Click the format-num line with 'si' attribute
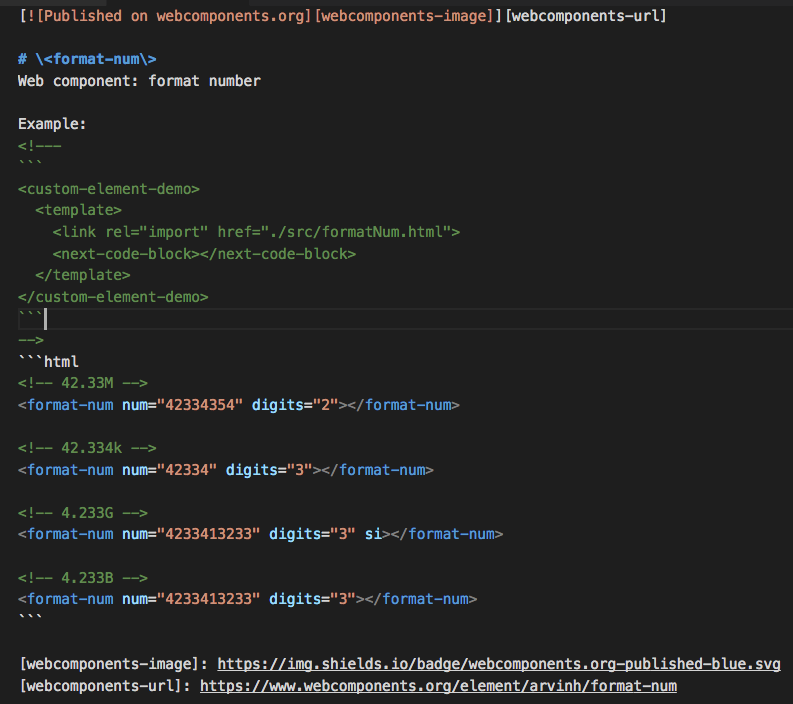The width and height of the screenshot is (793, 704). coord(260,534)
